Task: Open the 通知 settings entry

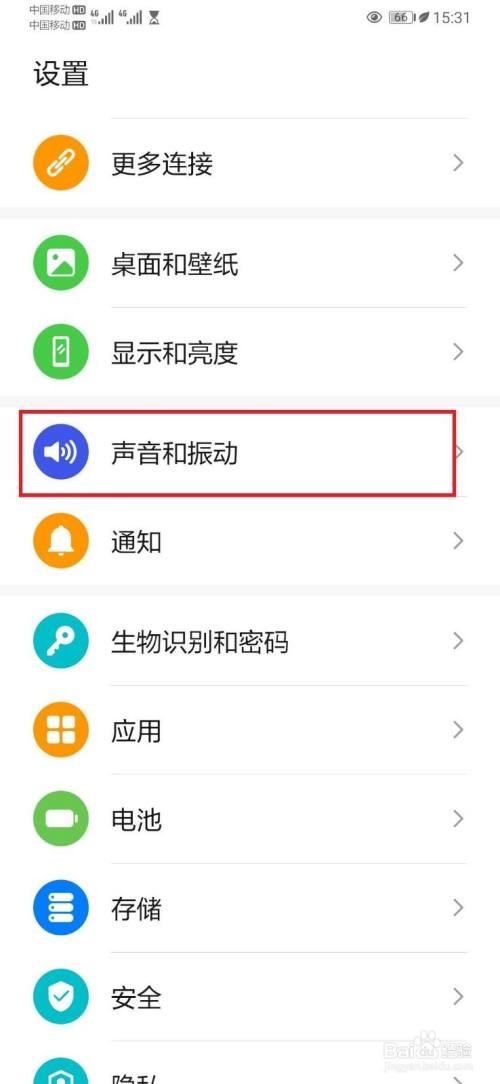Action: [250, 541]
